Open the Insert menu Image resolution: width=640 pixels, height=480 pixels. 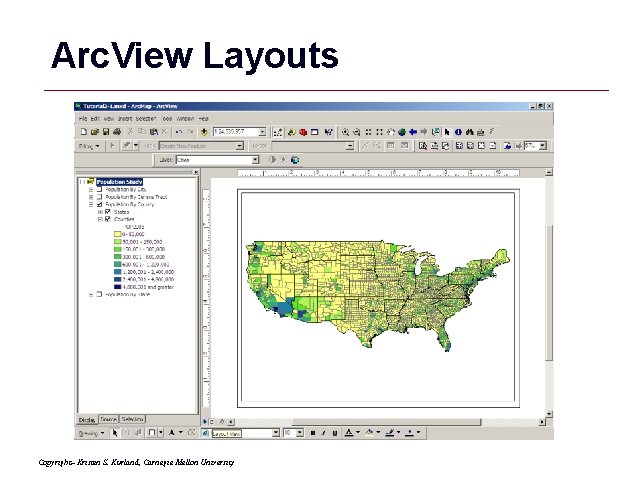tap(124, 118)
